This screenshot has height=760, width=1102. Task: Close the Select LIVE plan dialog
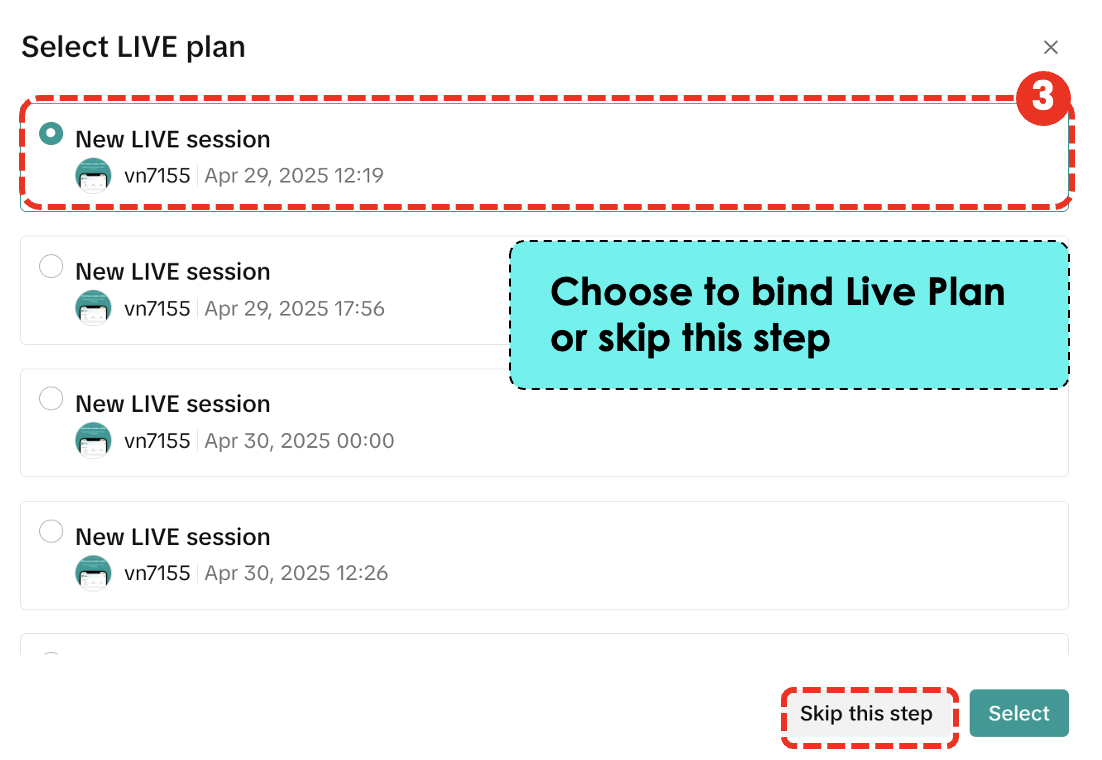tap(1050, 47)
